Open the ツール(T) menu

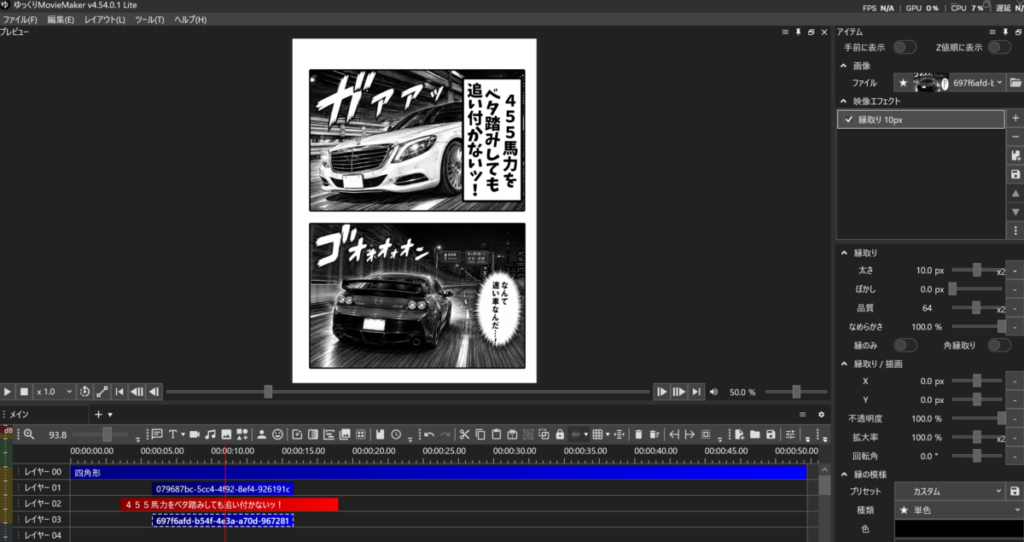click(150, 20)
